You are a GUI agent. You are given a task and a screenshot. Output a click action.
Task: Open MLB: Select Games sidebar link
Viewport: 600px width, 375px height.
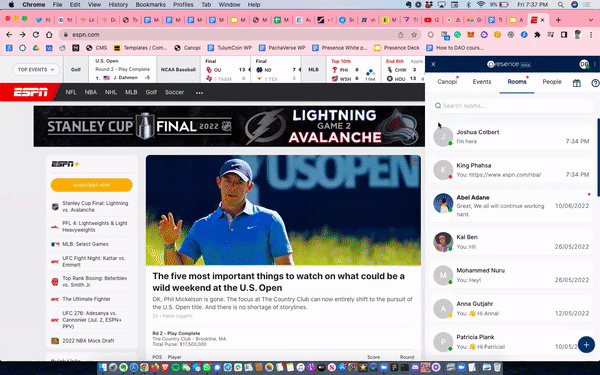pyautogui.click(x=85, y=244)
